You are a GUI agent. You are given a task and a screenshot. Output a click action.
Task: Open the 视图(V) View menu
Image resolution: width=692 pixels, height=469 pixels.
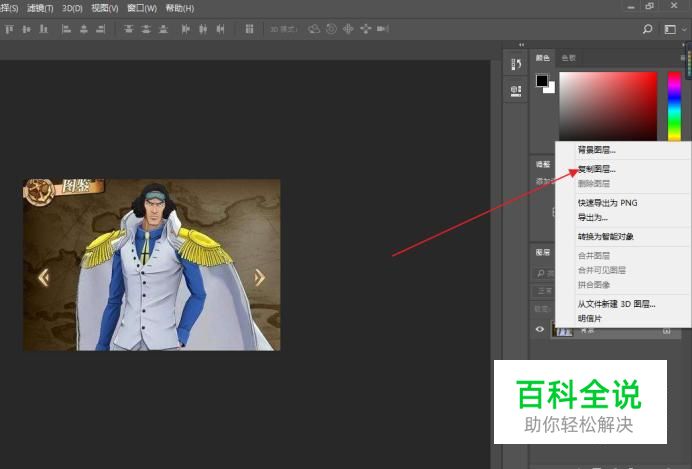click(105, 8)
